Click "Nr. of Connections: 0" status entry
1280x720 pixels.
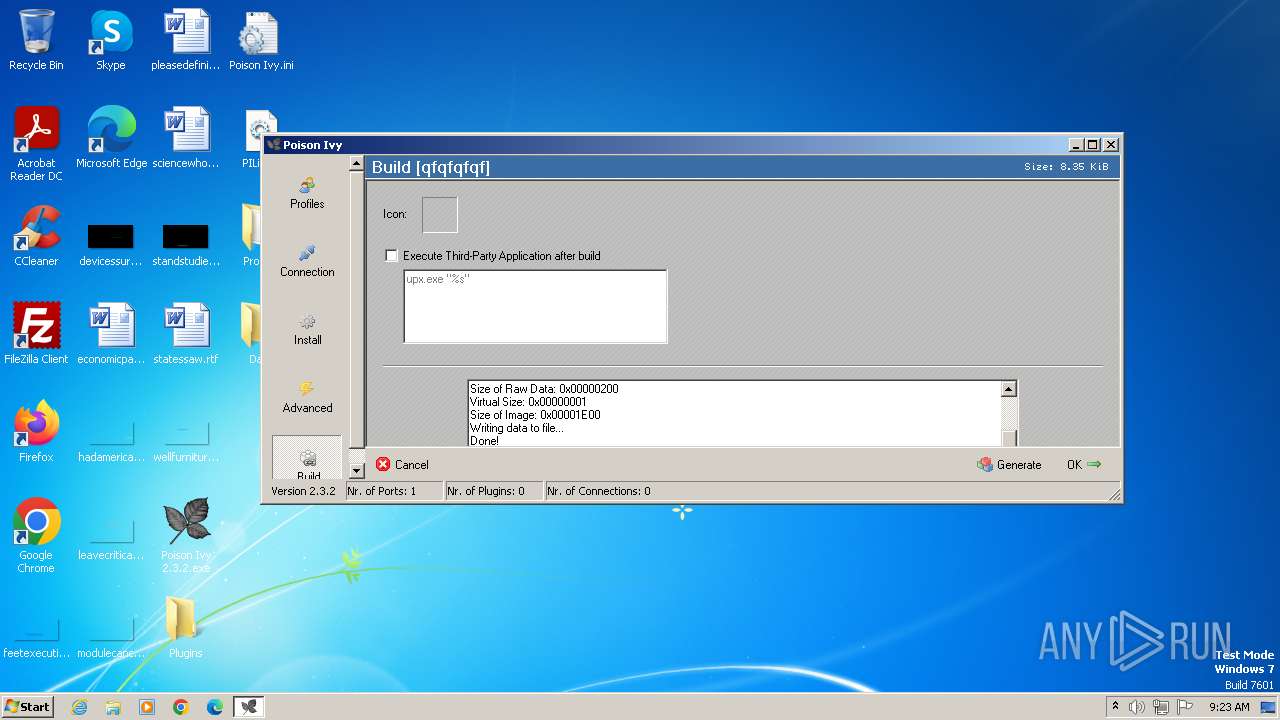[599, 491]
